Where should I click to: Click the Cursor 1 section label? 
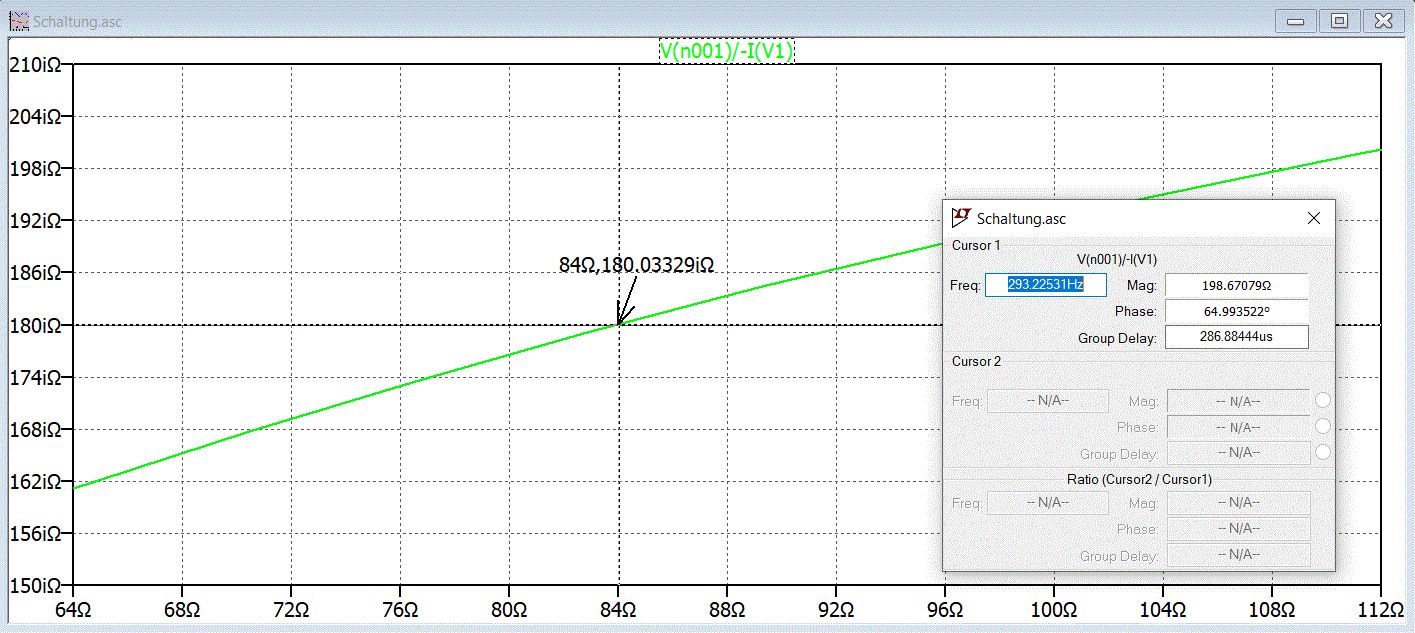(976, 245)
